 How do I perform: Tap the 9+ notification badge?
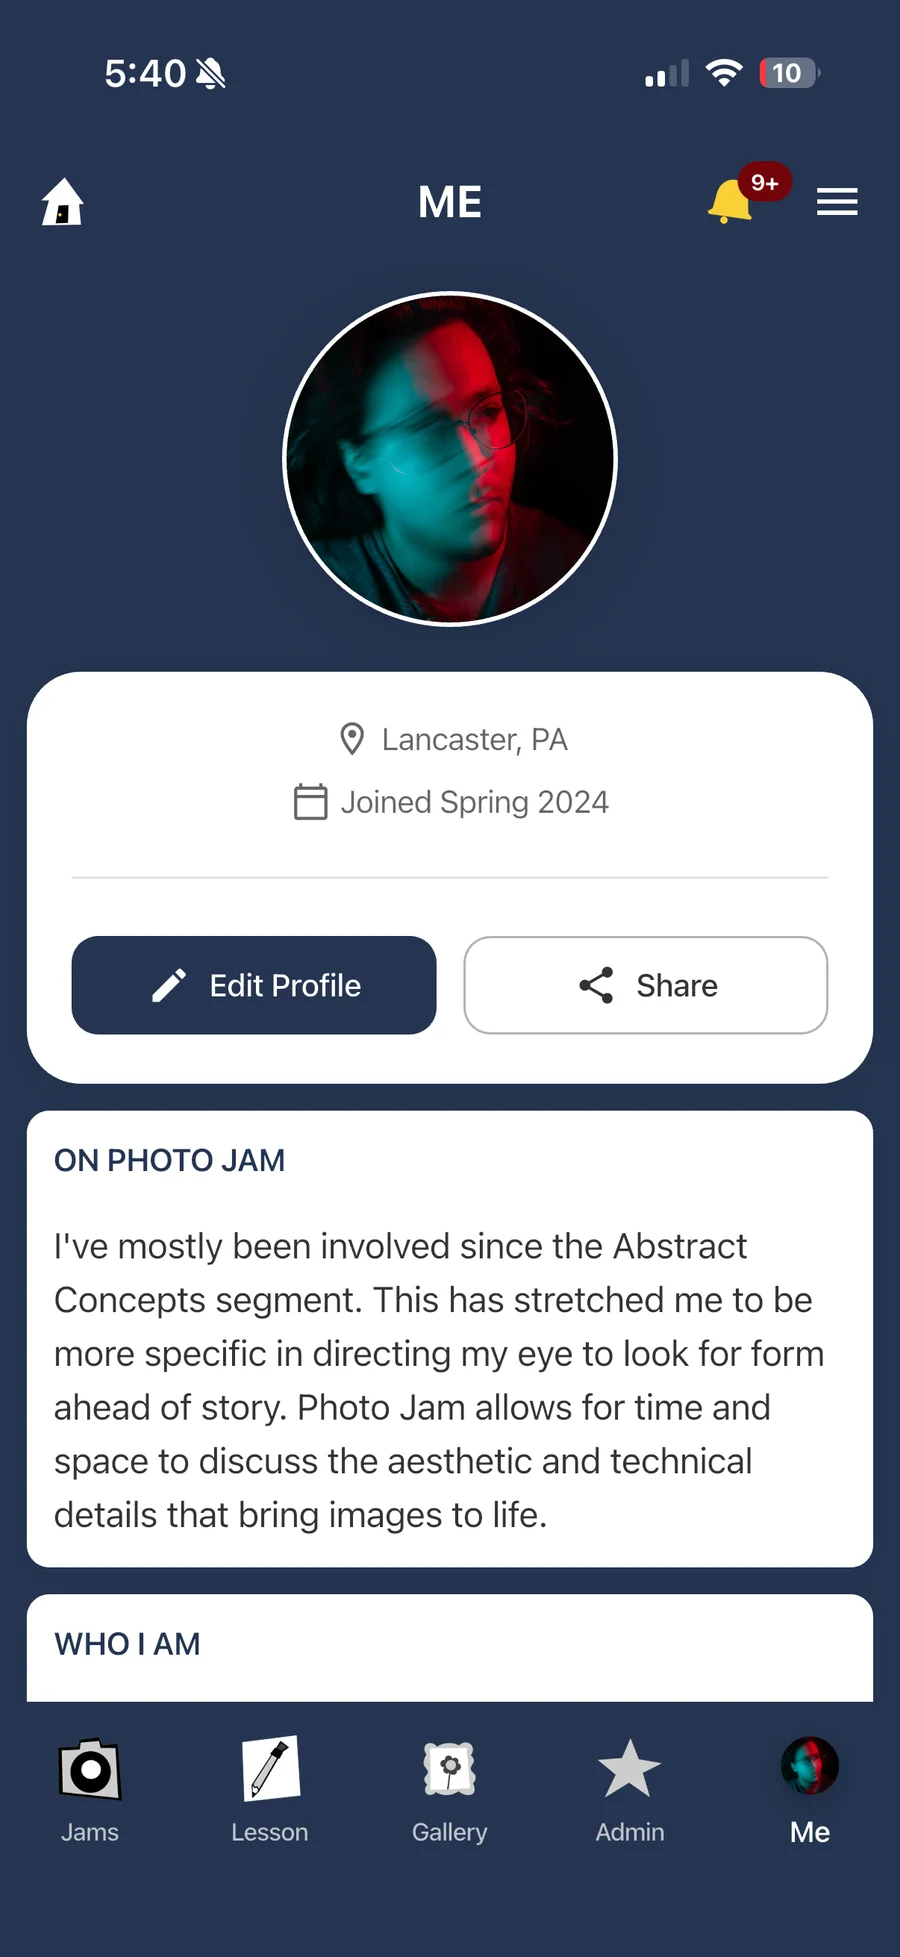[x=765, y=182]
